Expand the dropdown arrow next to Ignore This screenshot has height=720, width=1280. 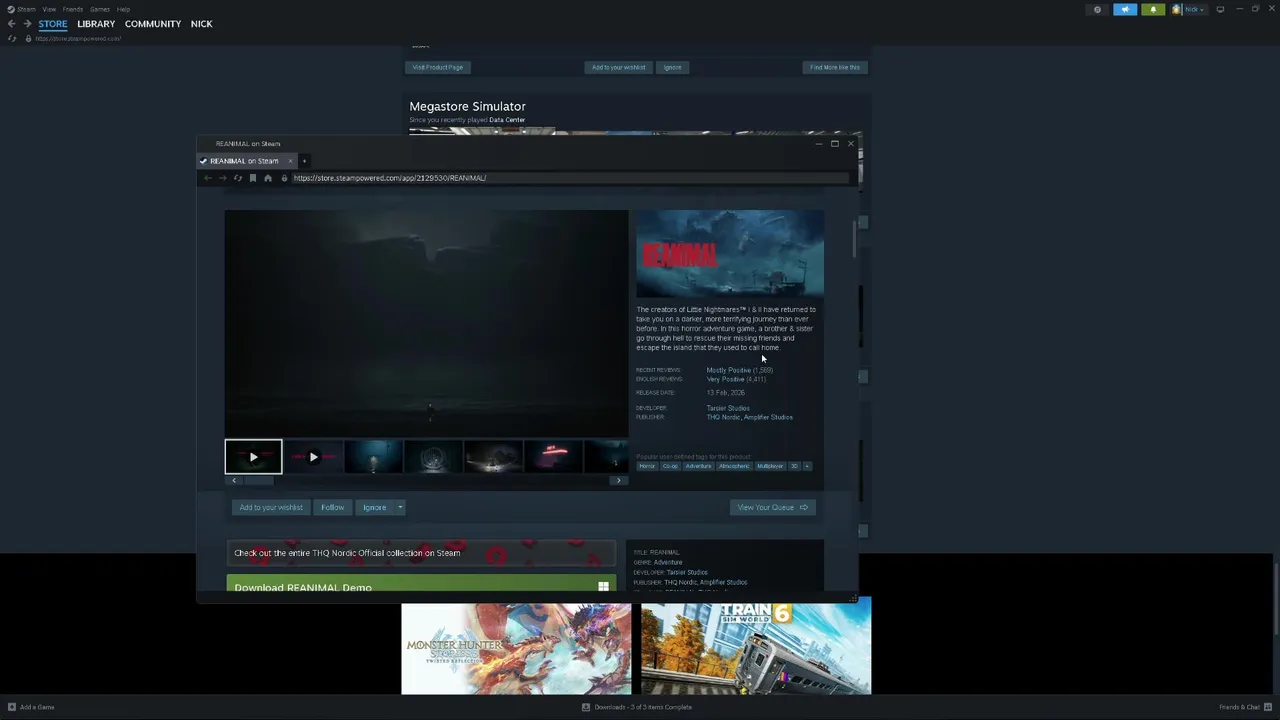400,507
